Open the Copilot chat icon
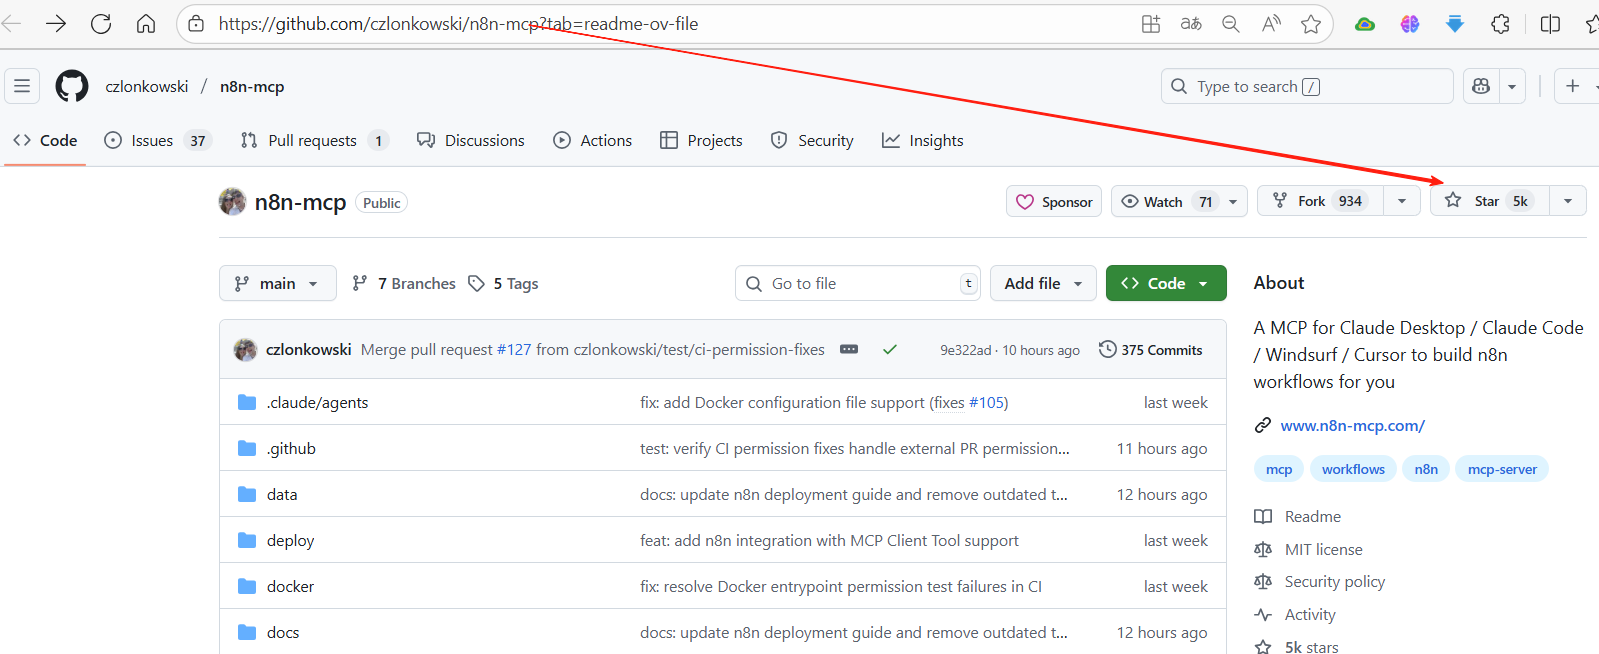1599x654 pixels. tap(1481, 86)
